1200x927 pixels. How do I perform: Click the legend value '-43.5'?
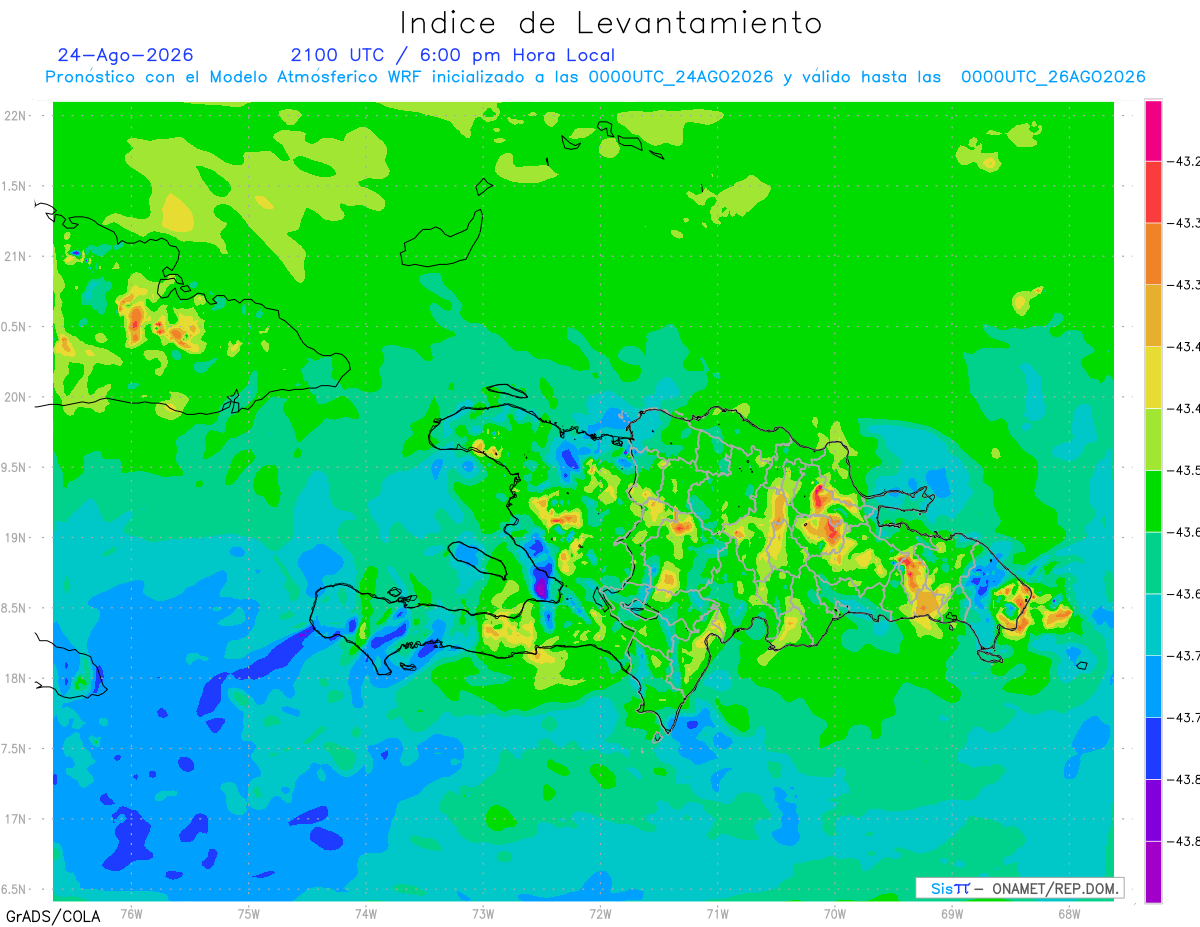(1185, 470)
